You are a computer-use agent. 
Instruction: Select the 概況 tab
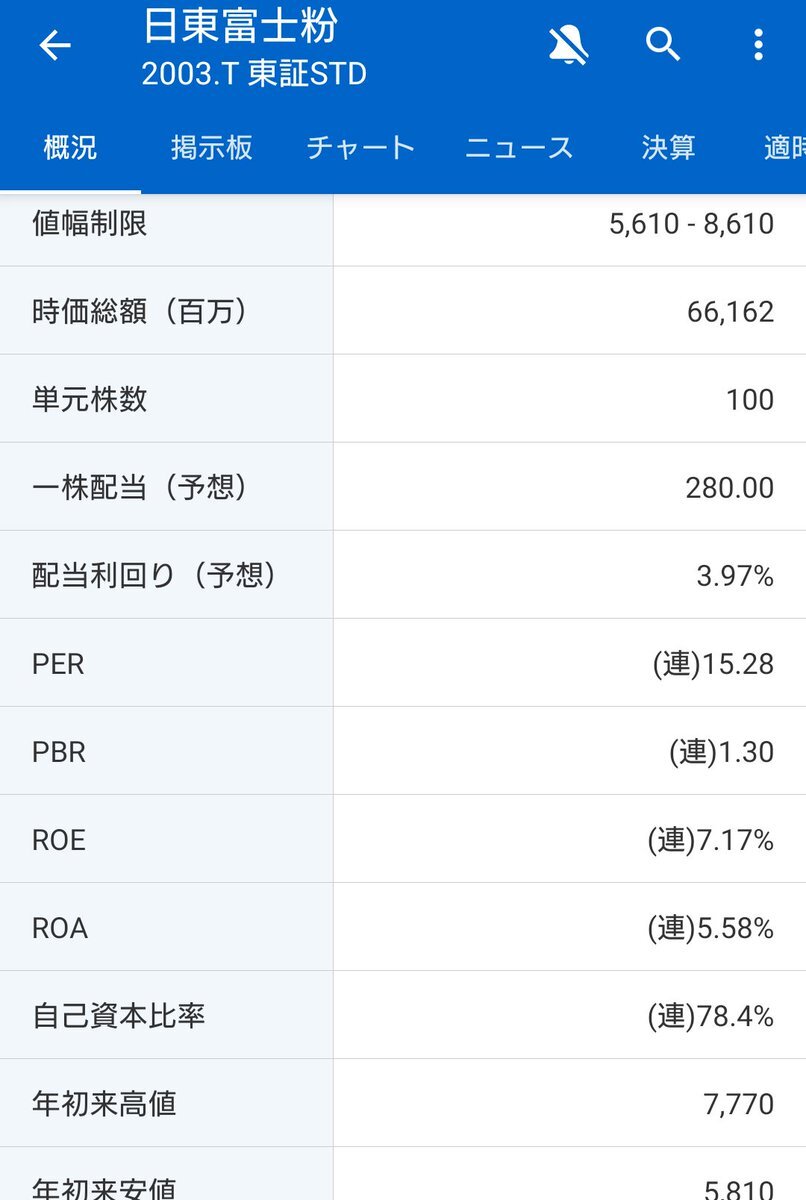coord(70,148)
